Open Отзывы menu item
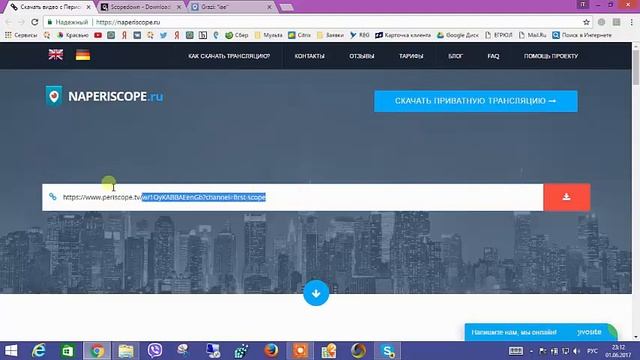The height and width of the screenshot is (360, 640). [x=362, y=56]
